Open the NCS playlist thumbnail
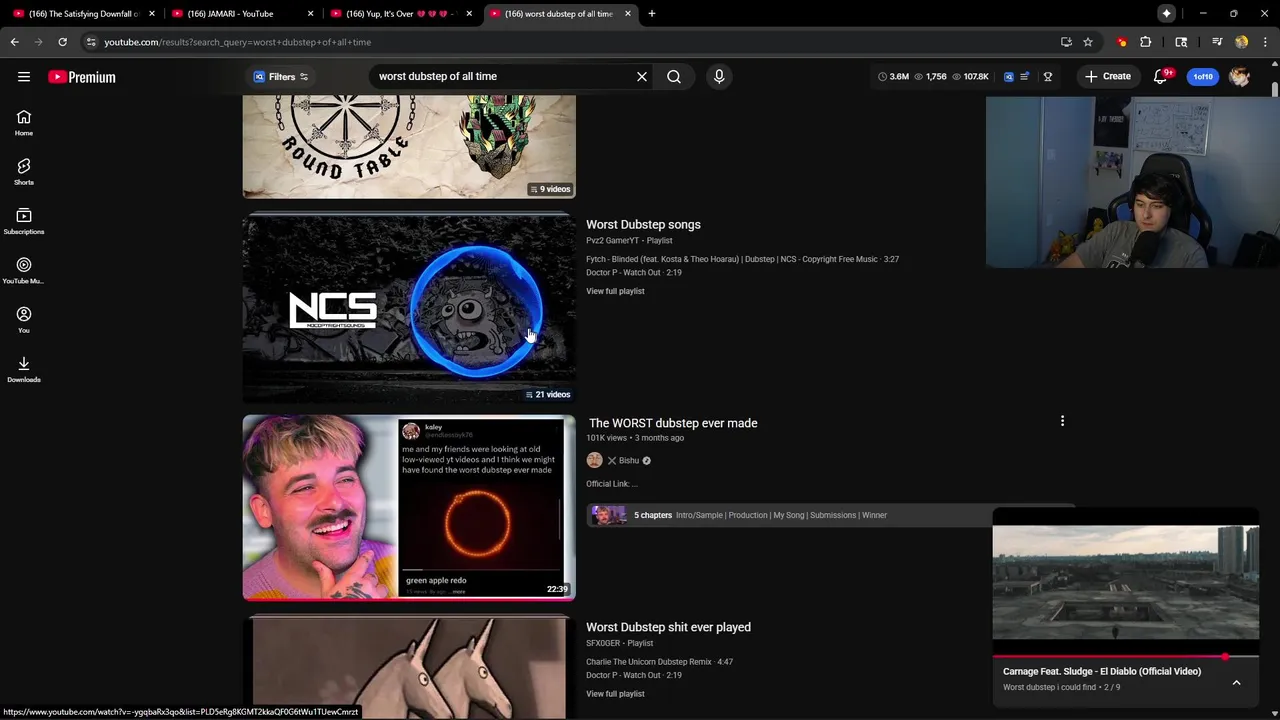This screenshot has width=1280, height=720. point(409,309)
